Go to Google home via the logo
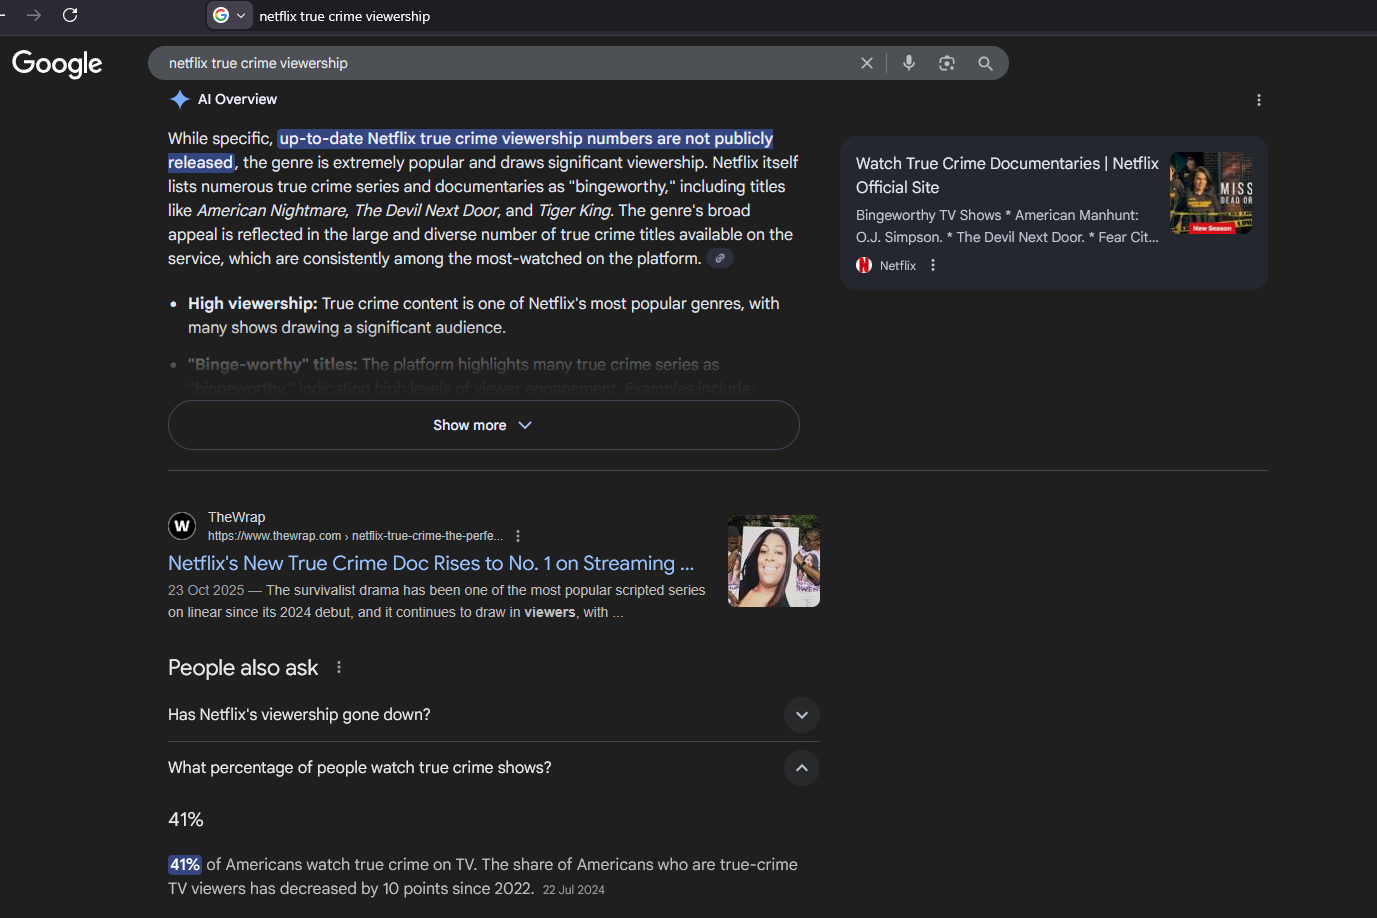Viewport: 1377px width, 918px height. pyautogui.click(x=57, y=63)
